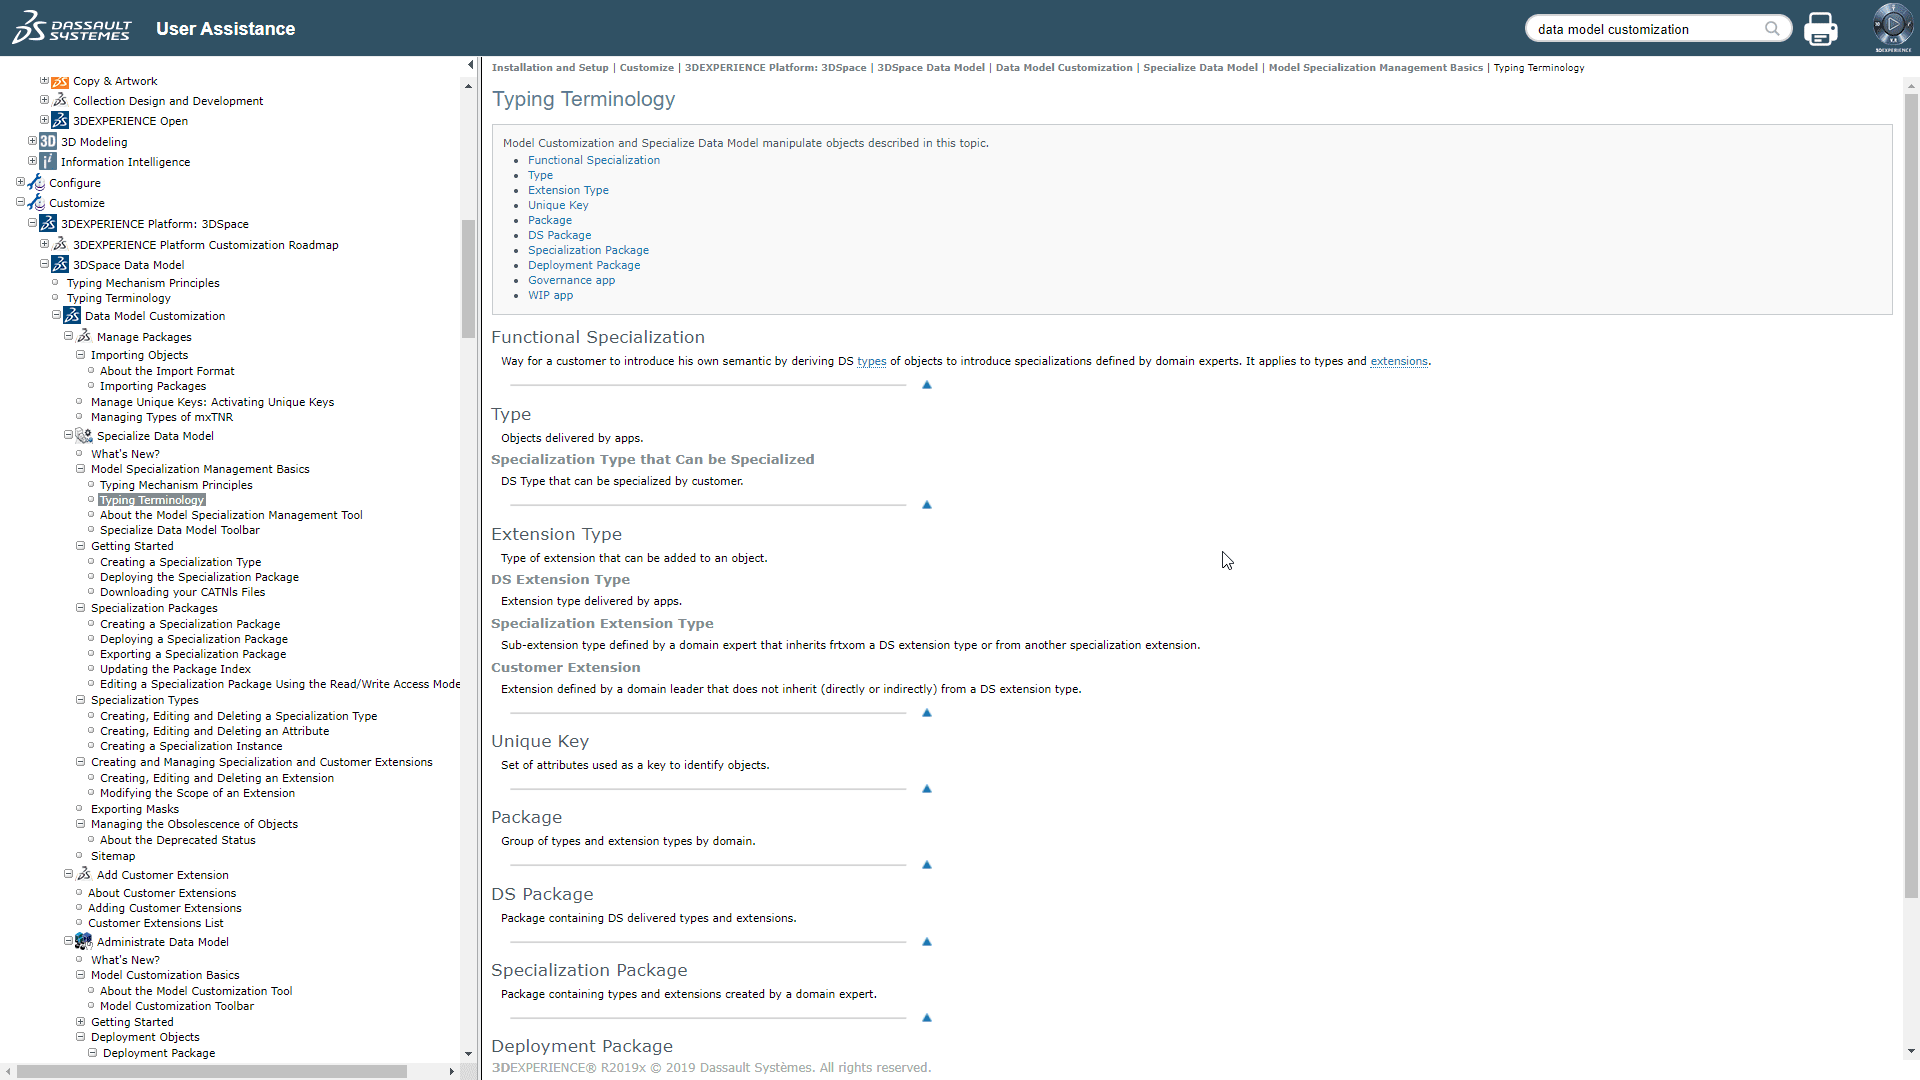
Task: Open Installation and Setup breadcrumb
Action: 549,68
